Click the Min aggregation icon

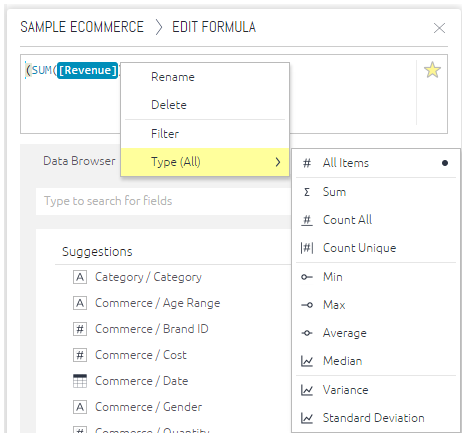click(x=307, y=277)
